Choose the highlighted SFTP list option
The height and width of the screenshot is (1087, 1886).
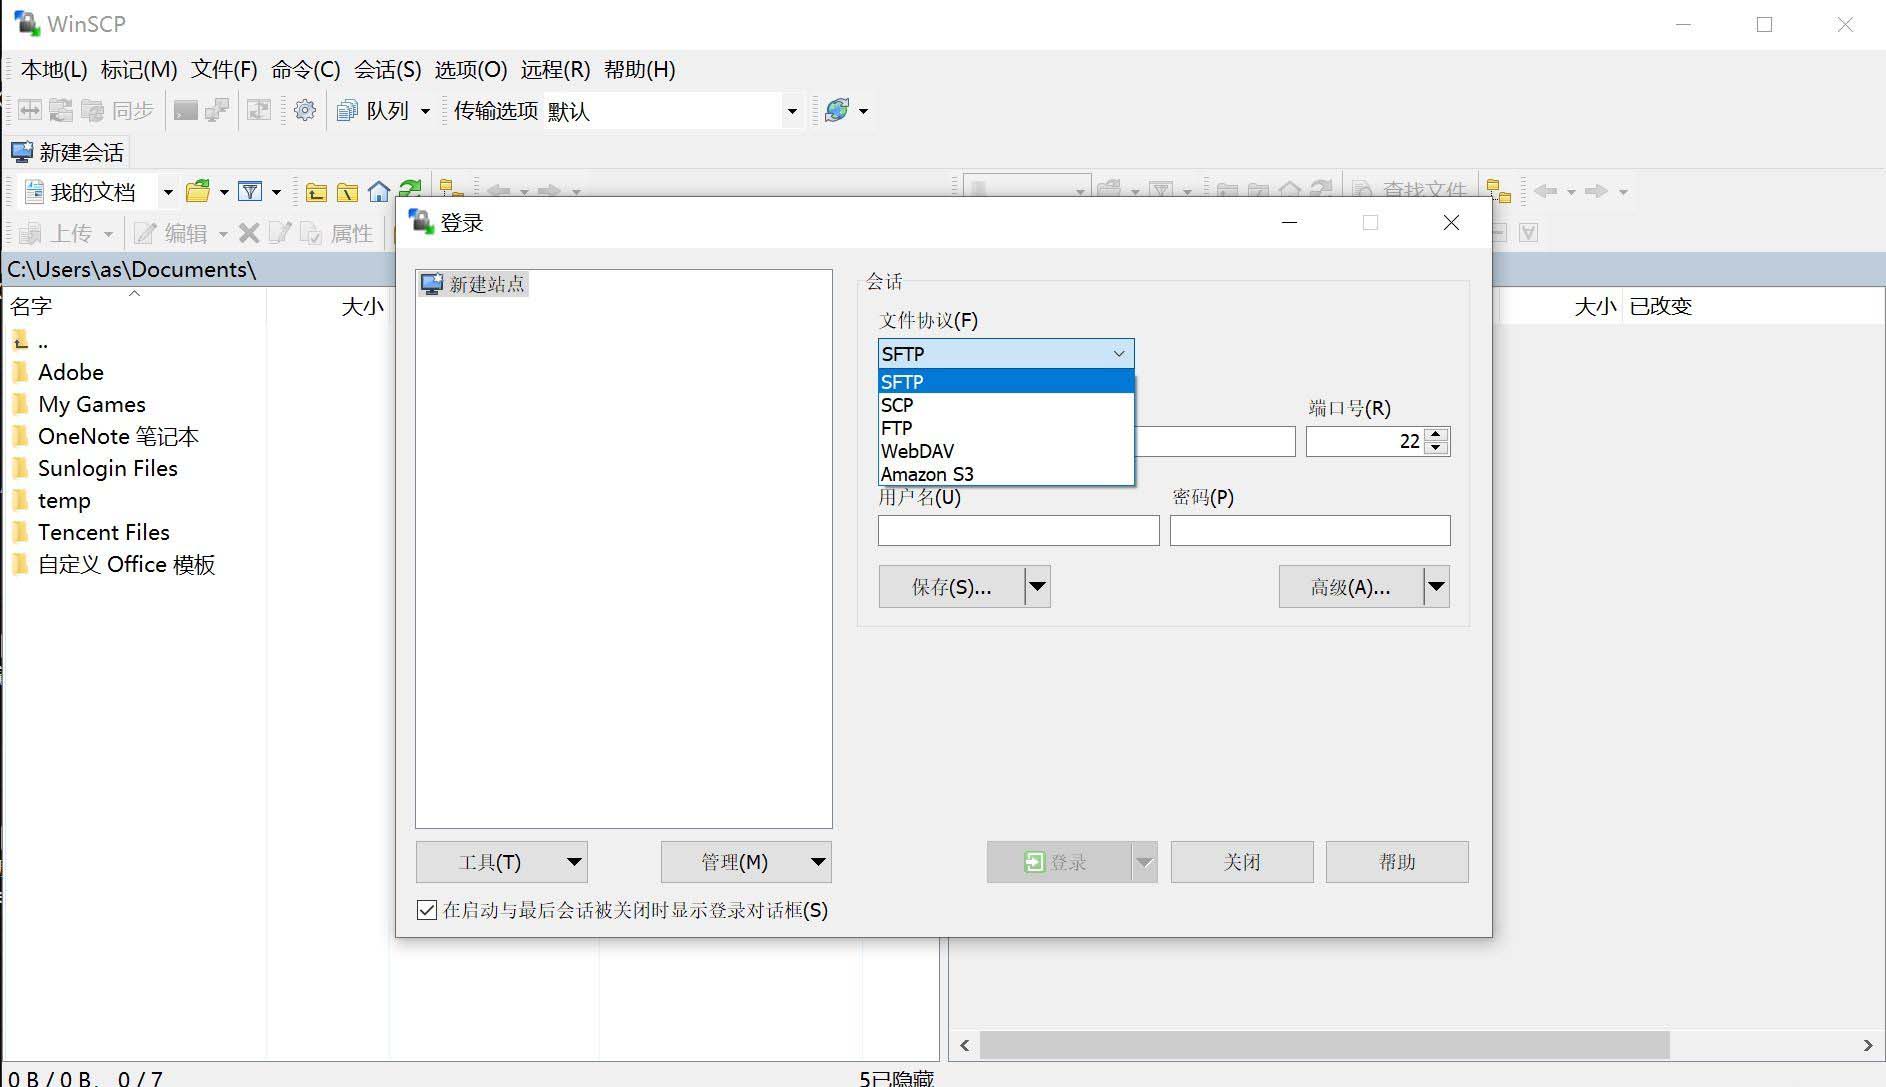(x=1006, y=382)
